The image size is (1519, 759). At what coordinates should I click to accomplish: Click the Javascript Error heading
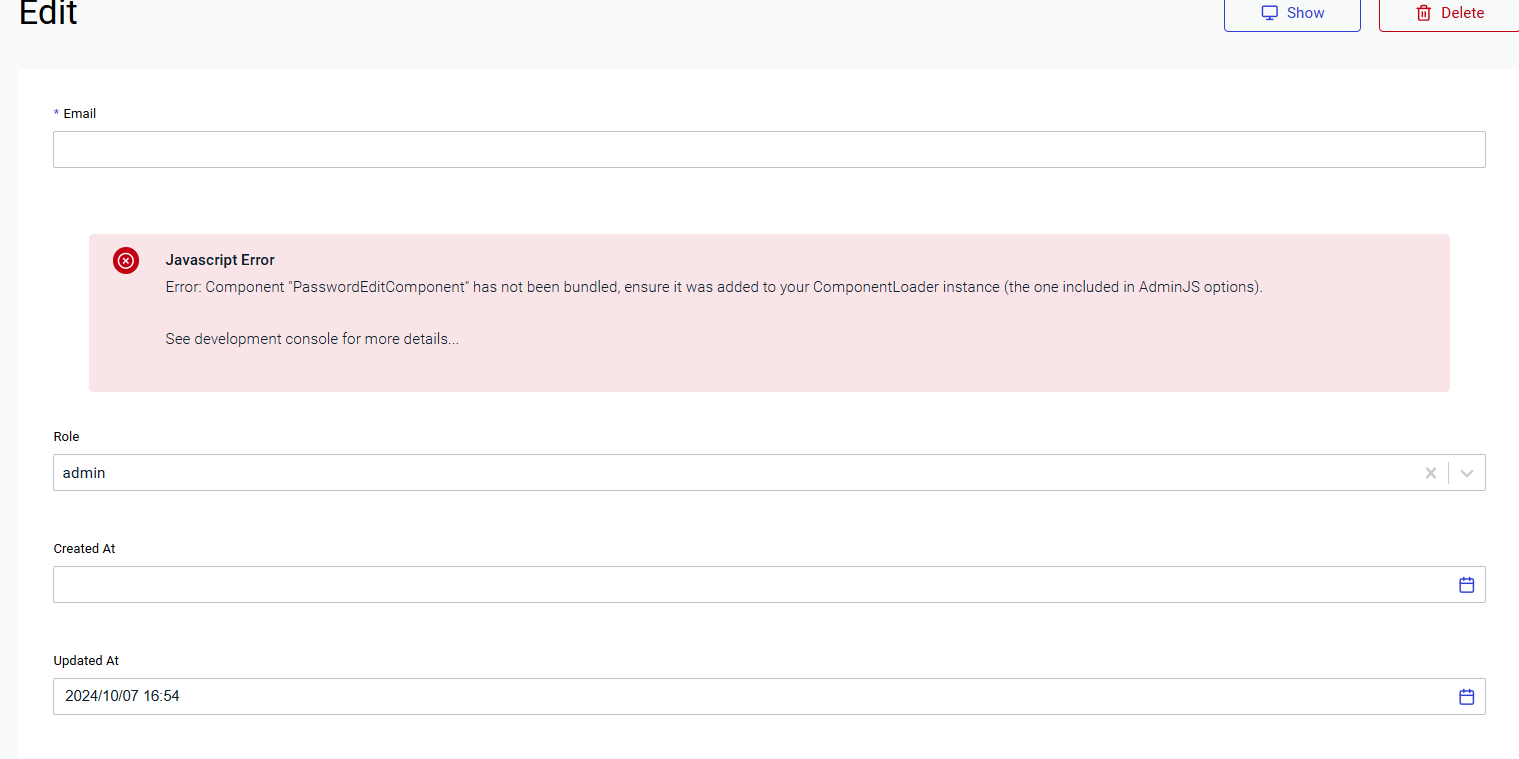[220, 260]
